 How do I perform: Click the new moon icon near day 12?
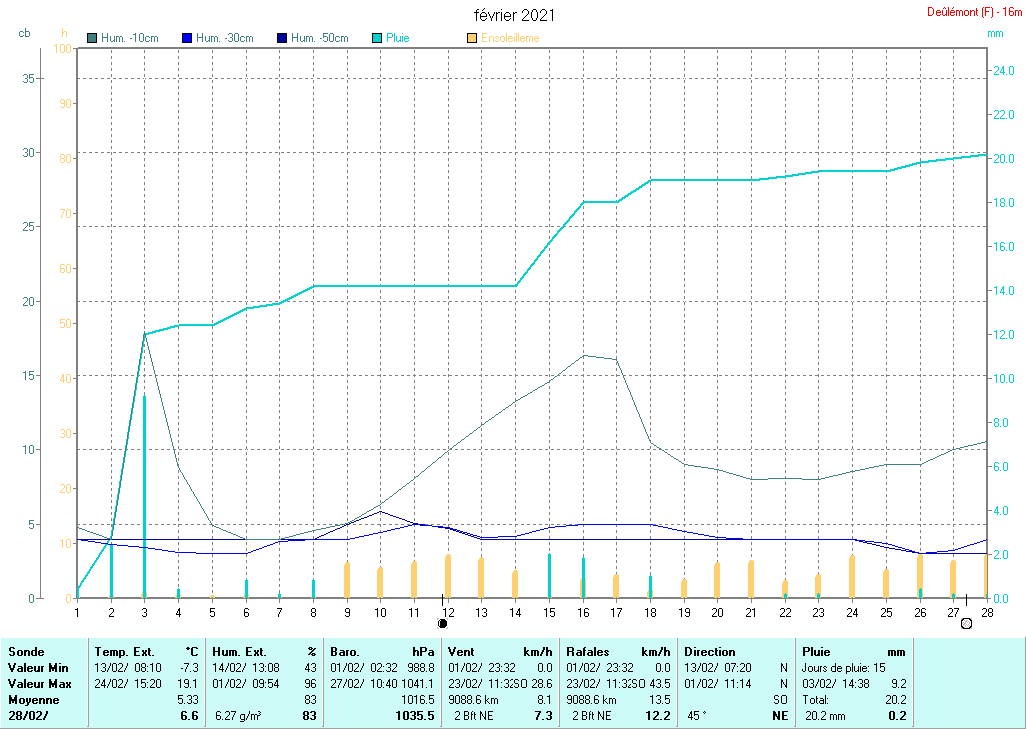(x=442, y=624)
